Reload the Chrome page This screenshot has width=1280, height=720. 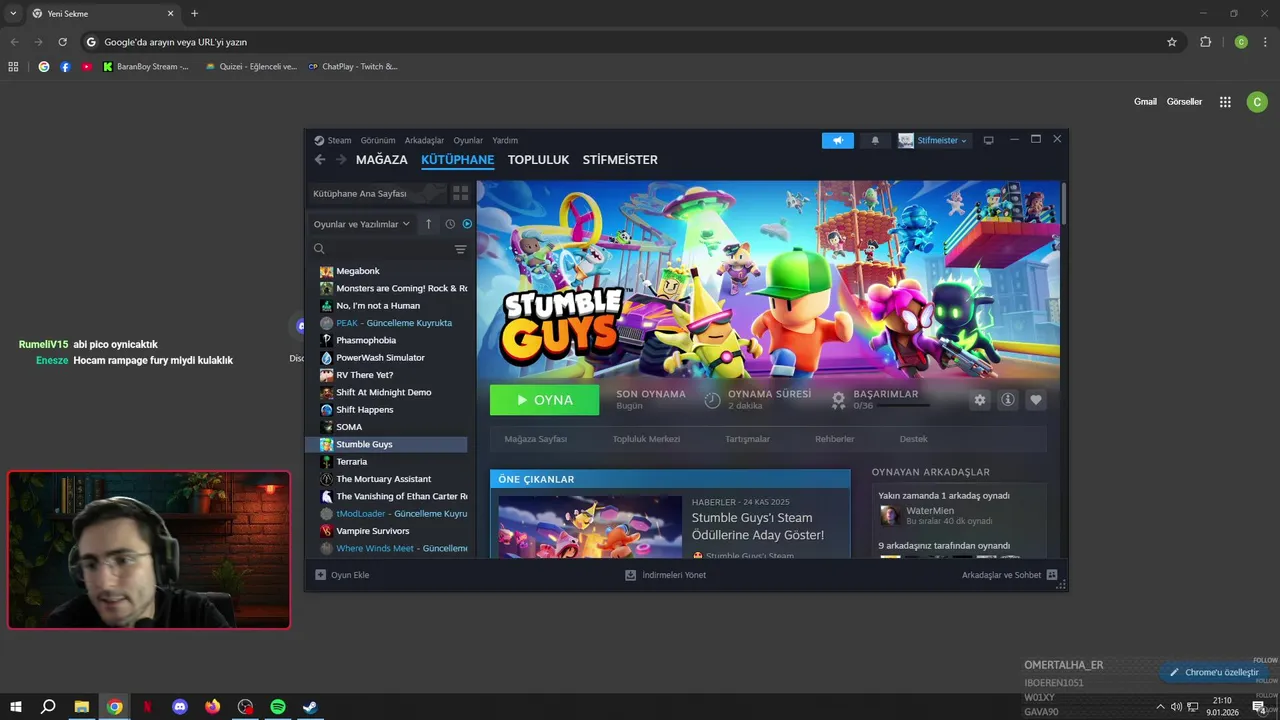click(x=62, y=42)
